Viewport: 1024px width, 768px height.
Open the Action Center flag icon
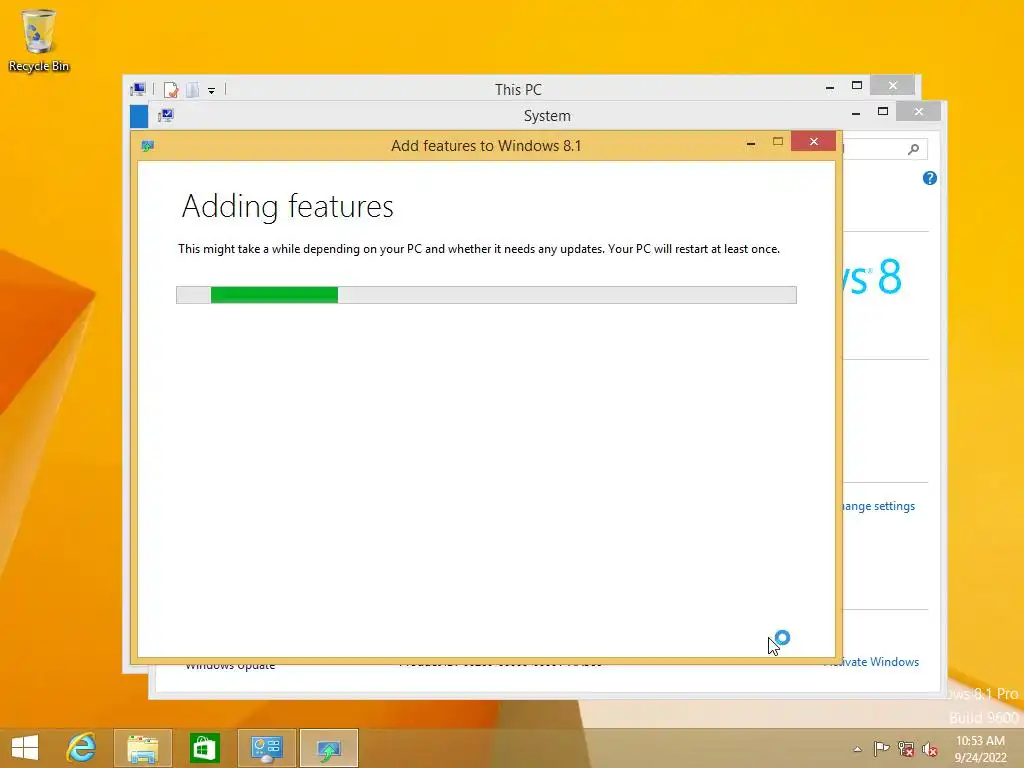click(x=881, y=748)
